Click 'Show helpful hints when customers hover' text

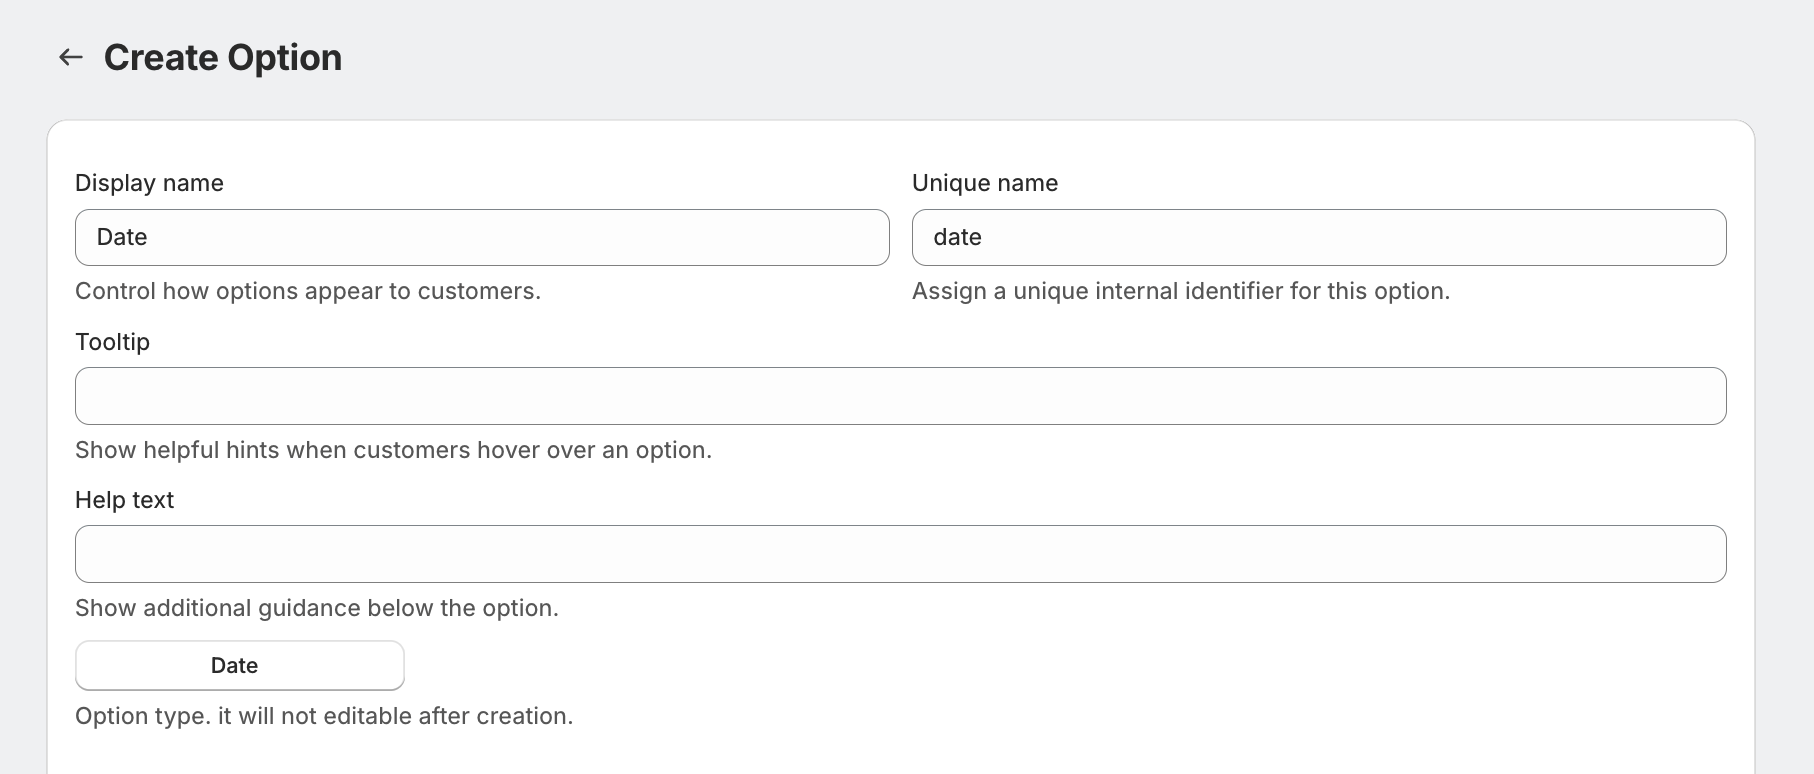point(393,450)
